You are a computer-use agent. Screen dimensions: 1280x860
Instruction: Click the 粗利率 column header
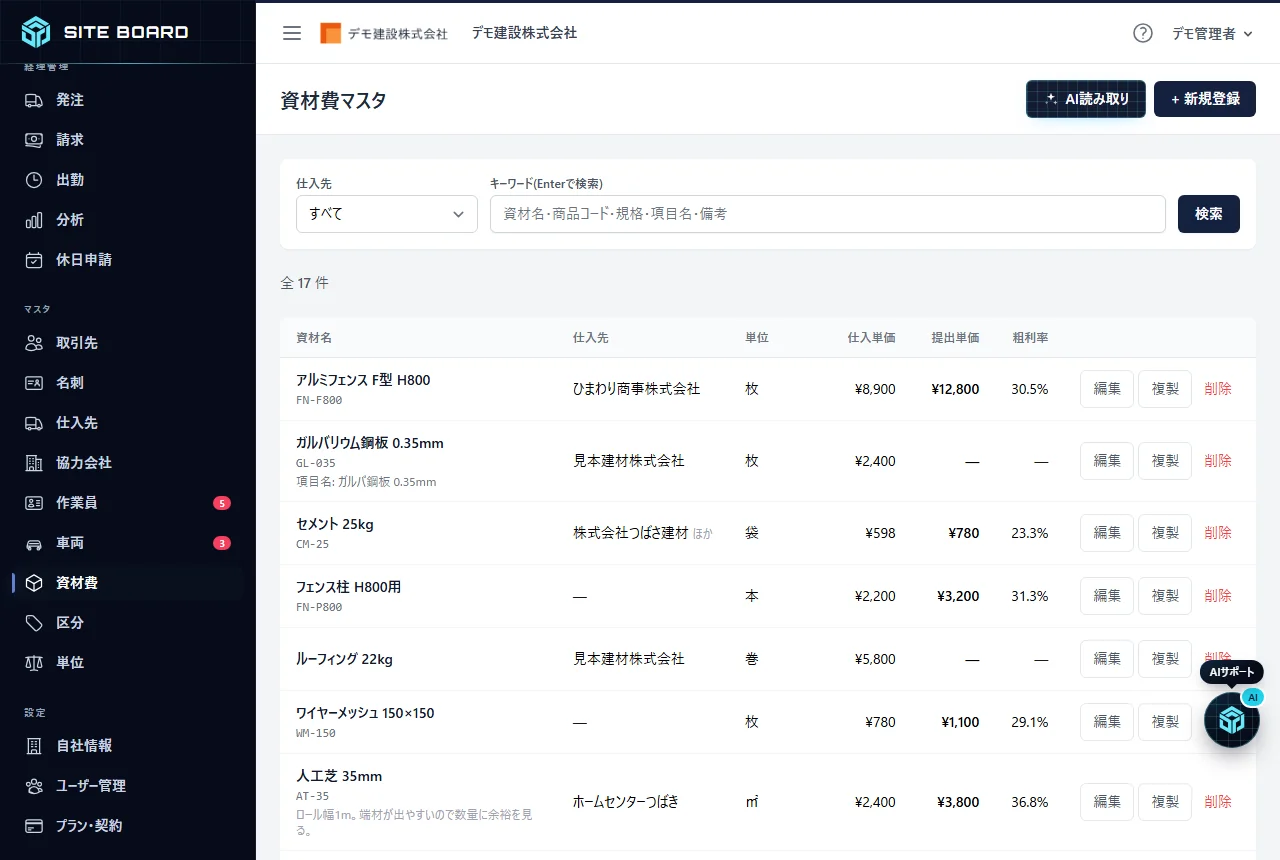tap(1030, 338)
